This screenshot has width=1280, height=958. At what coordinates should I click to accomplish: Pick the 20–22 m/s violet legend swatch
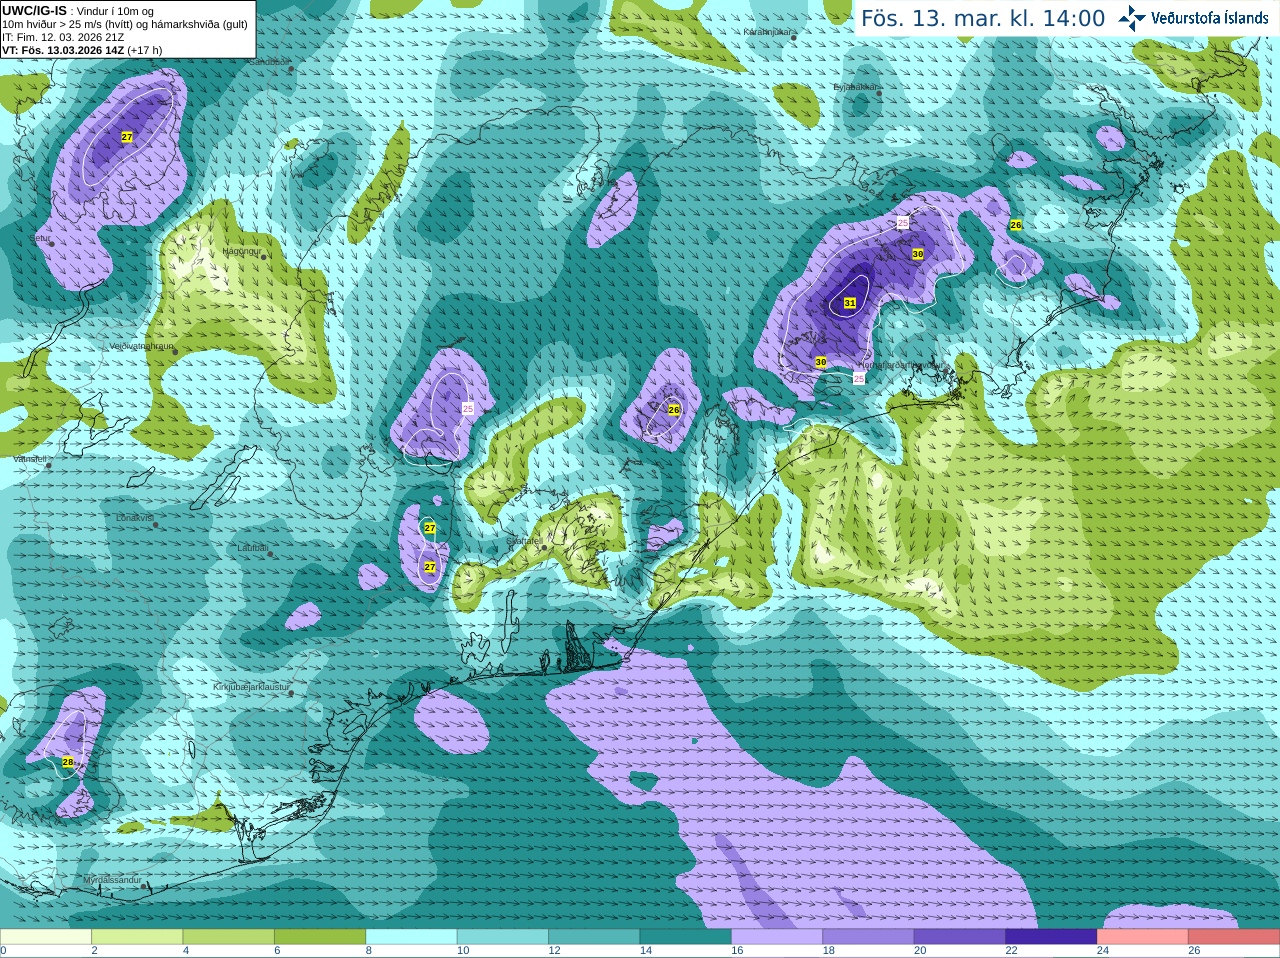[x=960, y=937]
